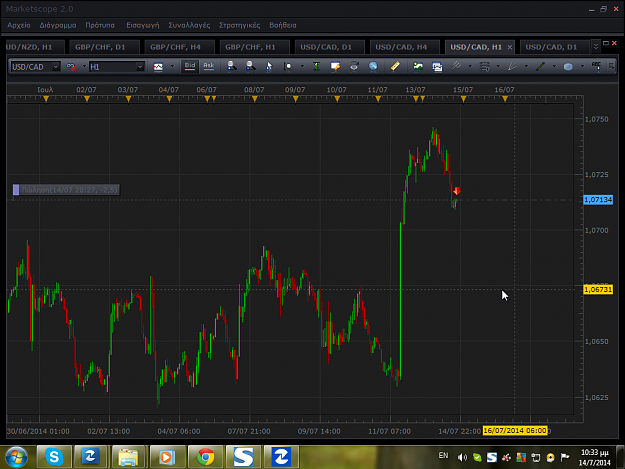
Task: Click the yellow marker under 15/07
Action: [463, 99]
